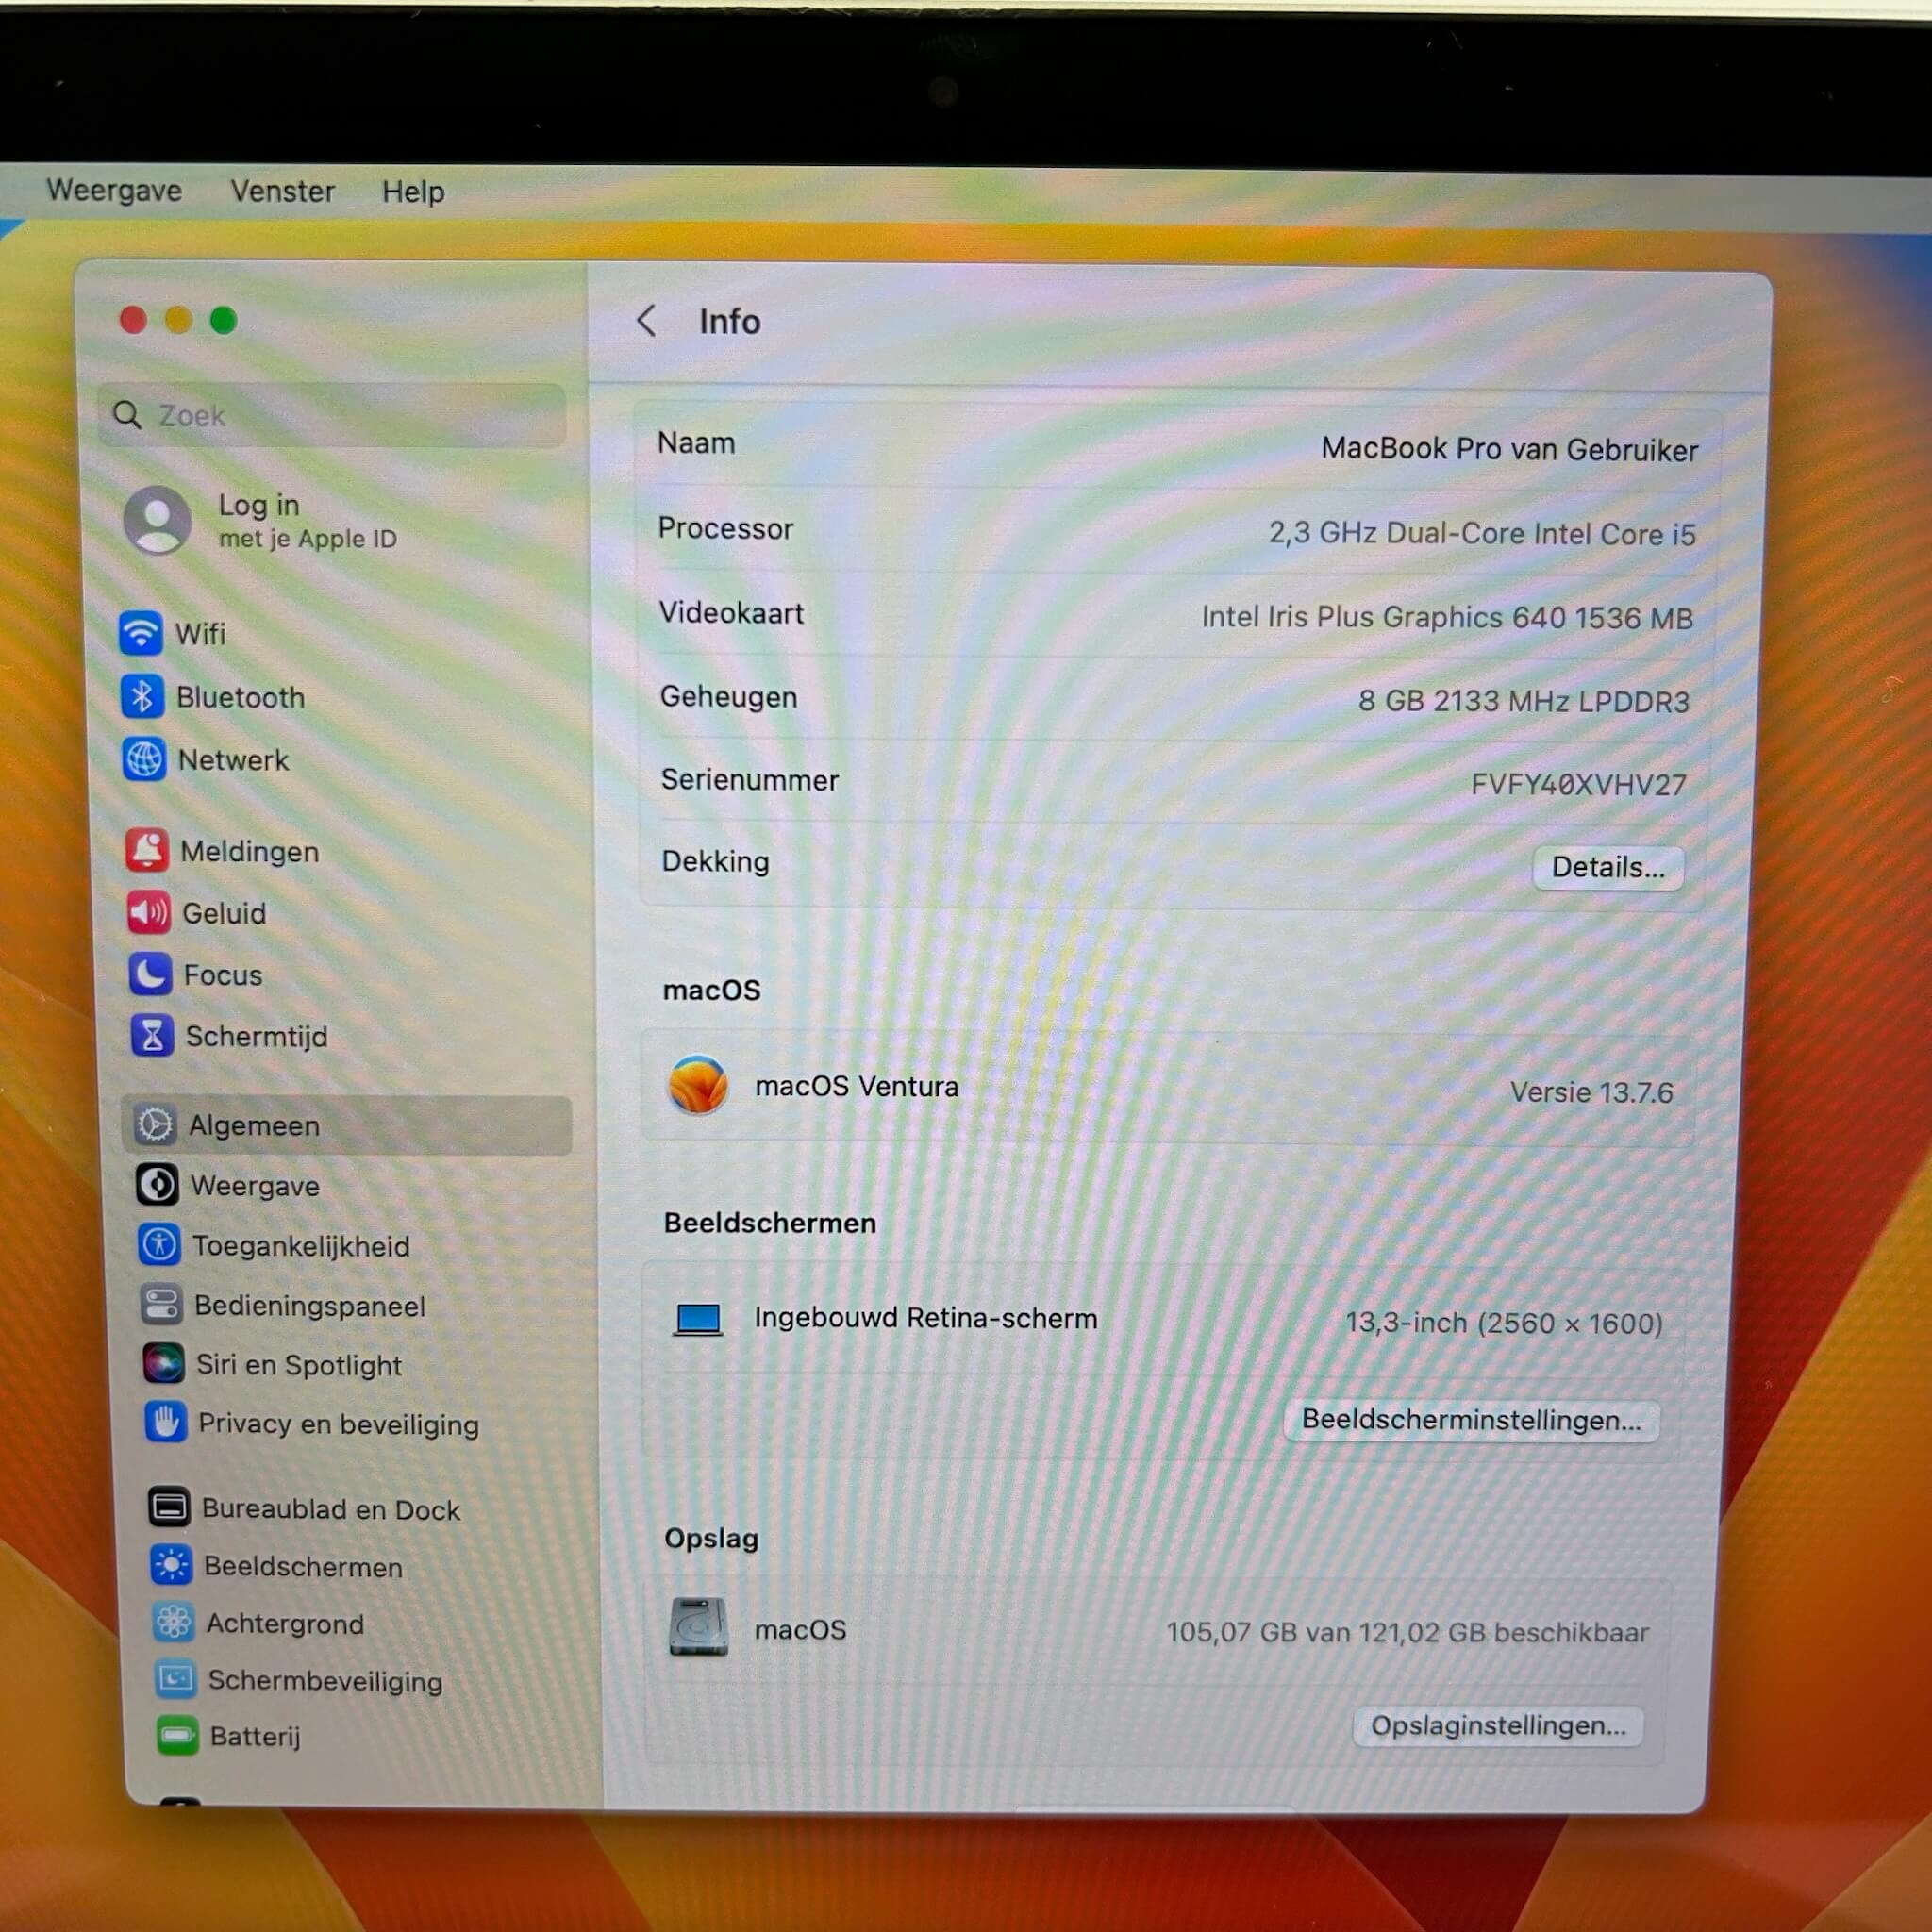The width and height of the screenshot is (1932, 1932).
Task: Click 'Versie 13.7.6' text
Action: 1591,1092
